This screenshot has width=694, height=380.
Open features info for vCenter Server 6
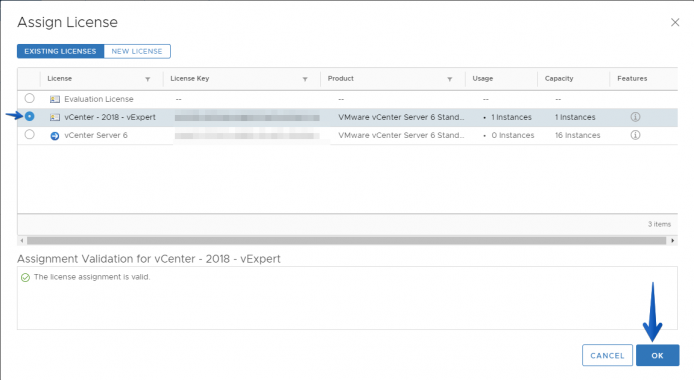tap(635, 135)
